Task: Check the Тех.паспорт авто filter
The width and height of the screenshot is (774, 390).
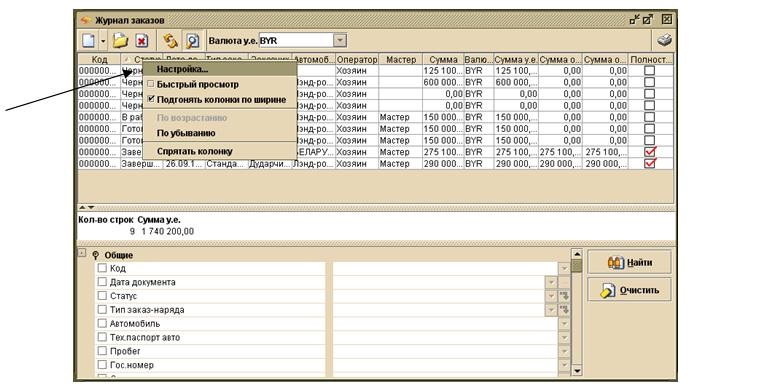Action: click(102, 337)
